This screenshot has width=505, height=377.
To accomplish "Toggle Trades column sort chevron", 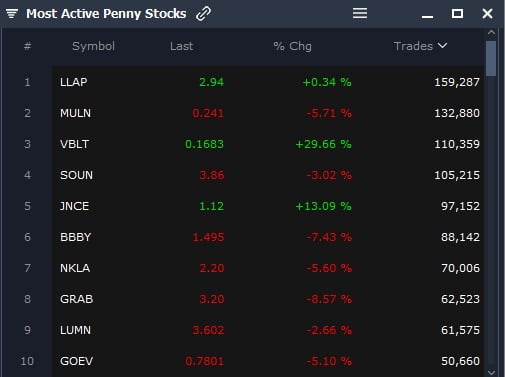I will click(x=442, y=45).
